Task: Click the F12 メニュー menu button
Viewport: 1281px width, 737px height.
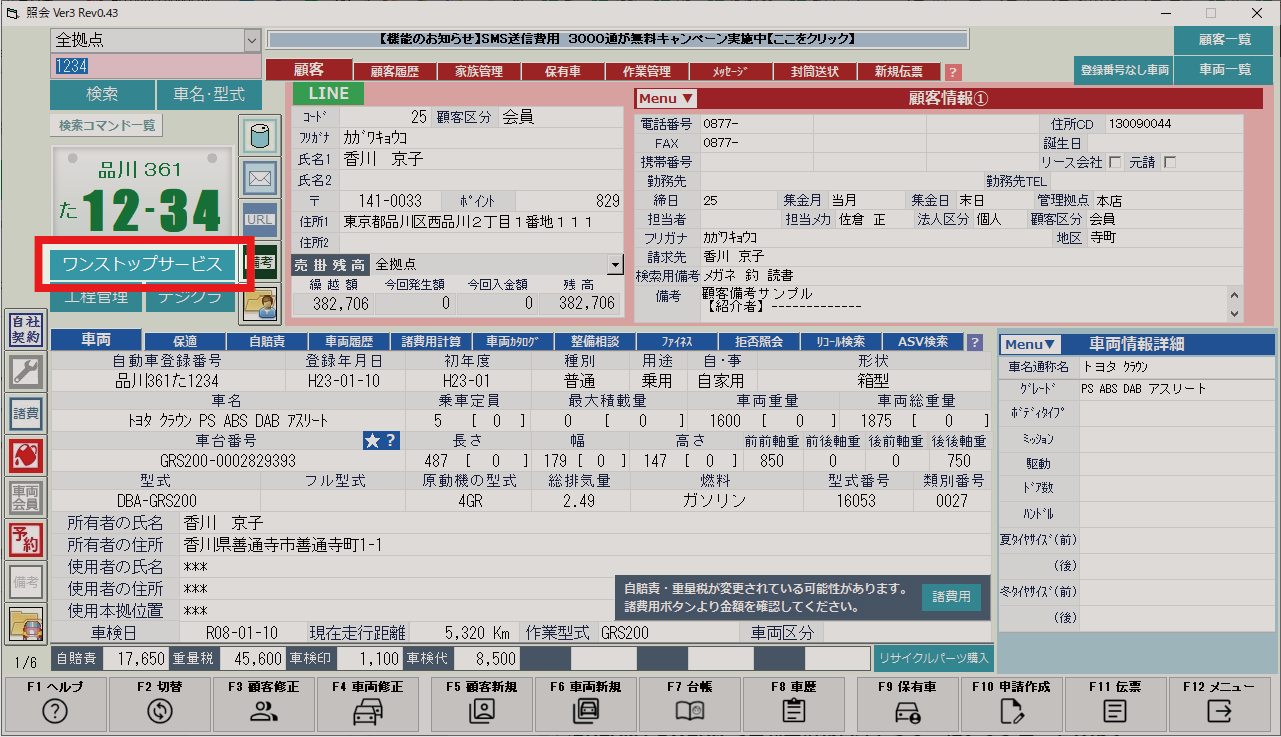Action: (1220, 703)
